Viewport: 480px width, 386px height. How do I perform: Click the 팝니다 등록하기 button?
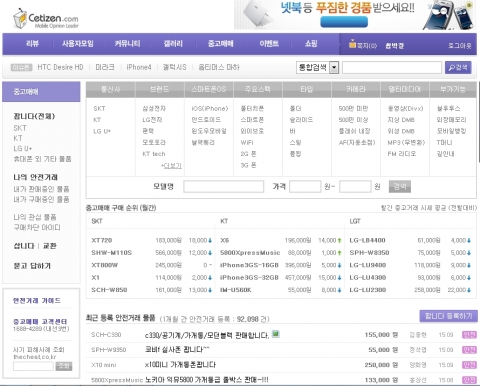[448, 316]
